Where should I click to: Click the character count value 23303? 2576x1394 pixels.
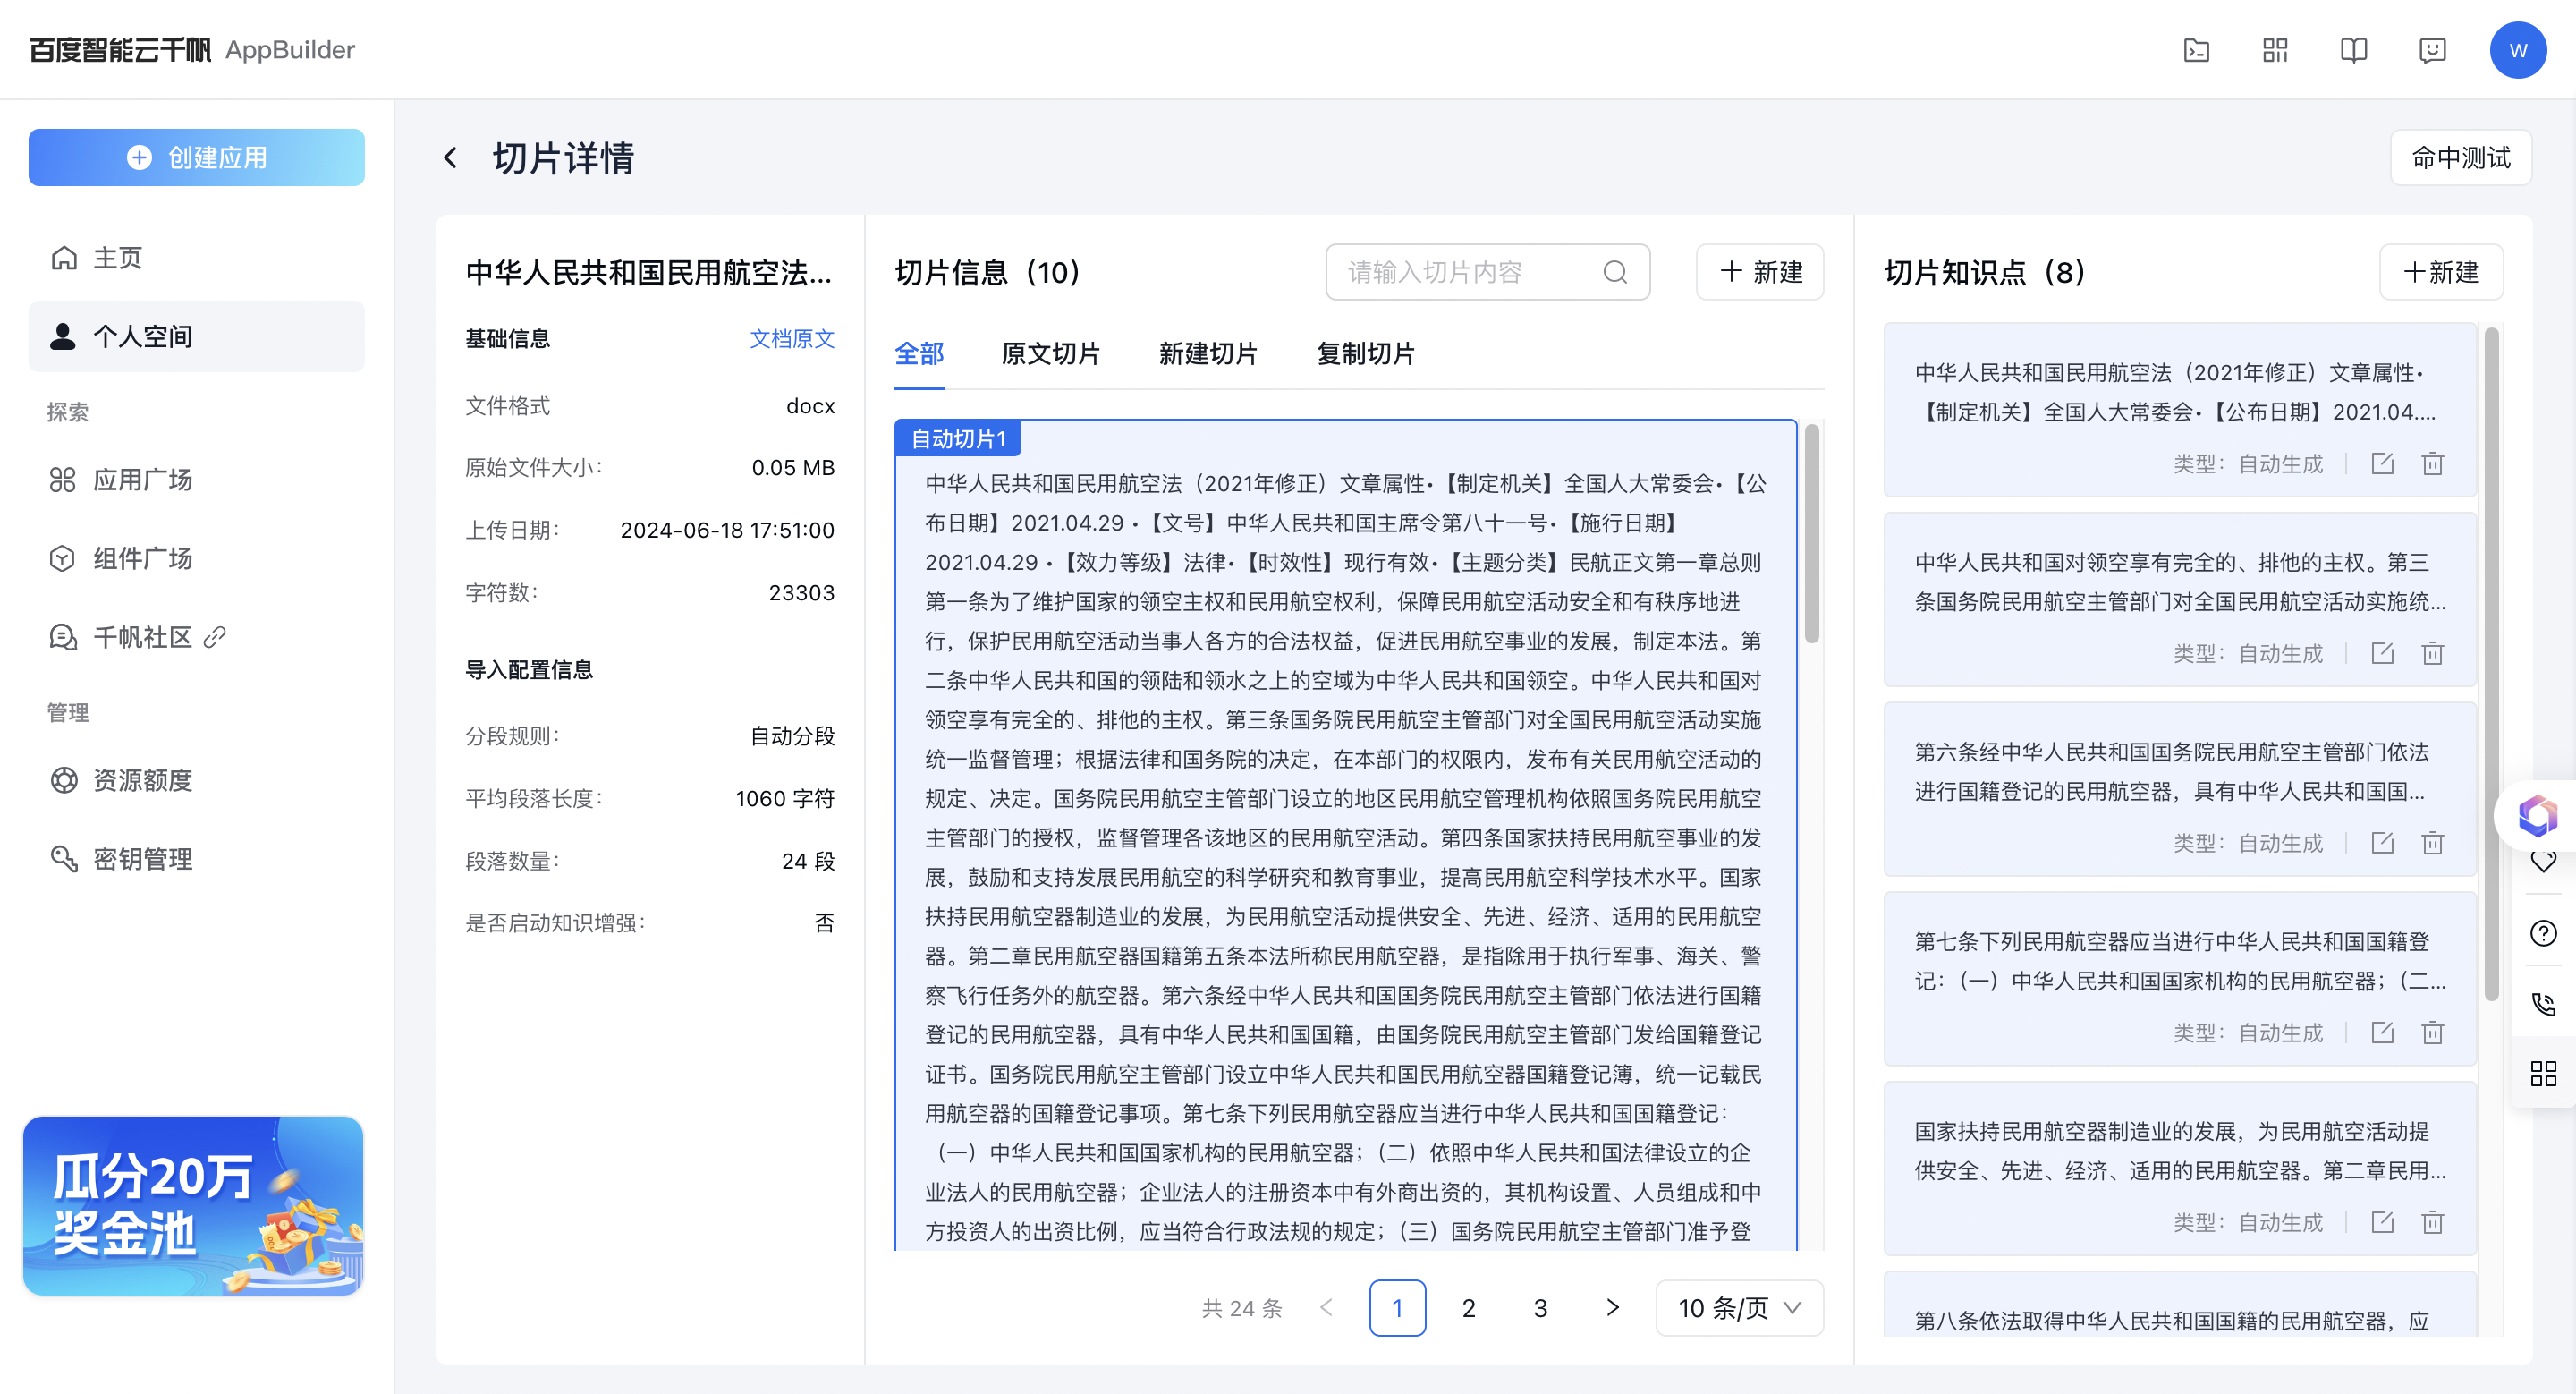click(x=801, y=593)
